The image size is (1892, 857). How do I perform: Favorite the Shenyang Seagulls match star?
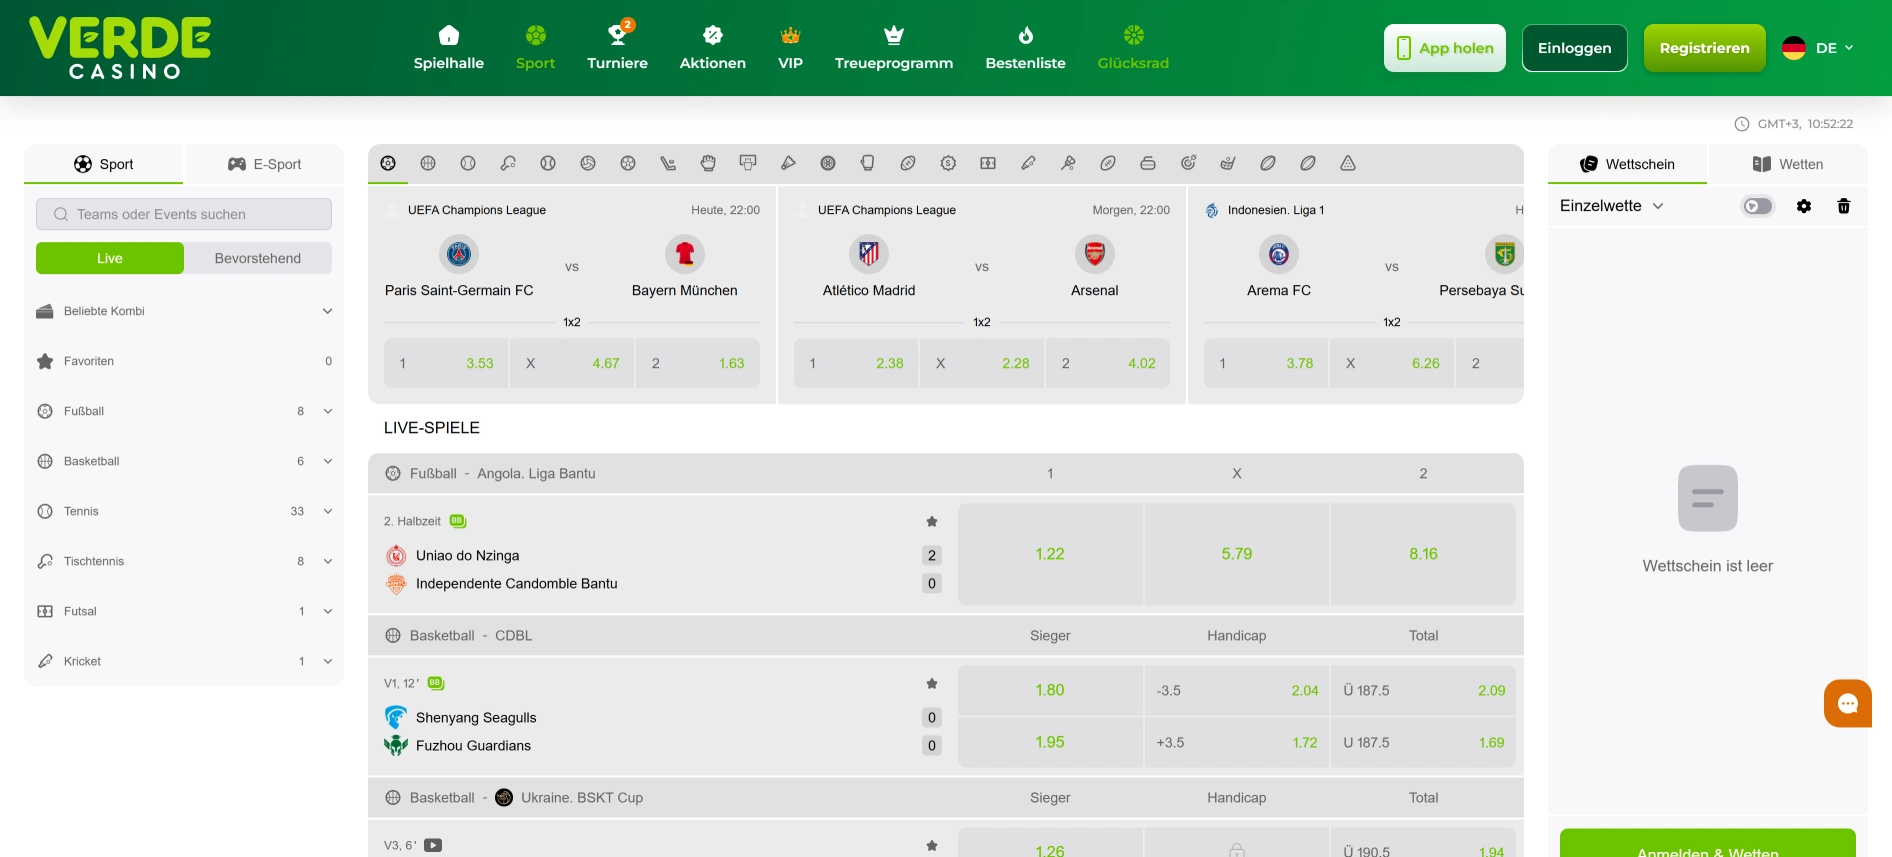pos(932,683)
